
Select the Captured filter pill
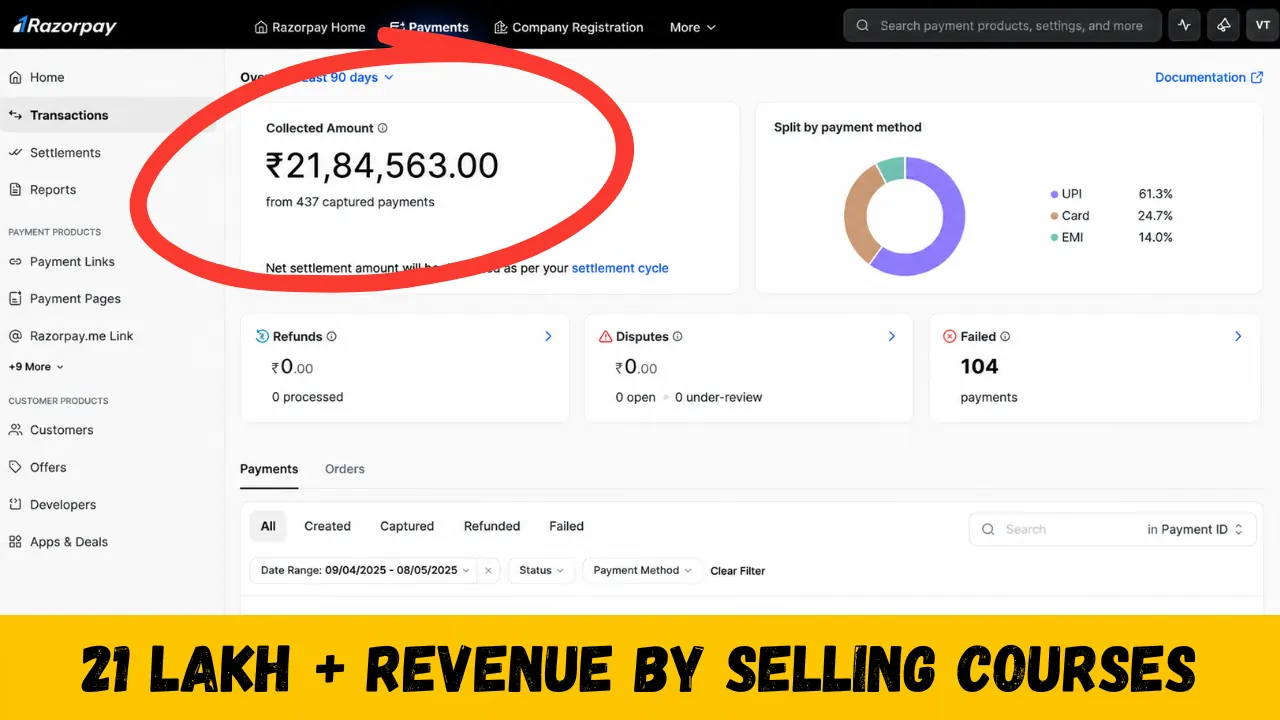click(407, 526)
